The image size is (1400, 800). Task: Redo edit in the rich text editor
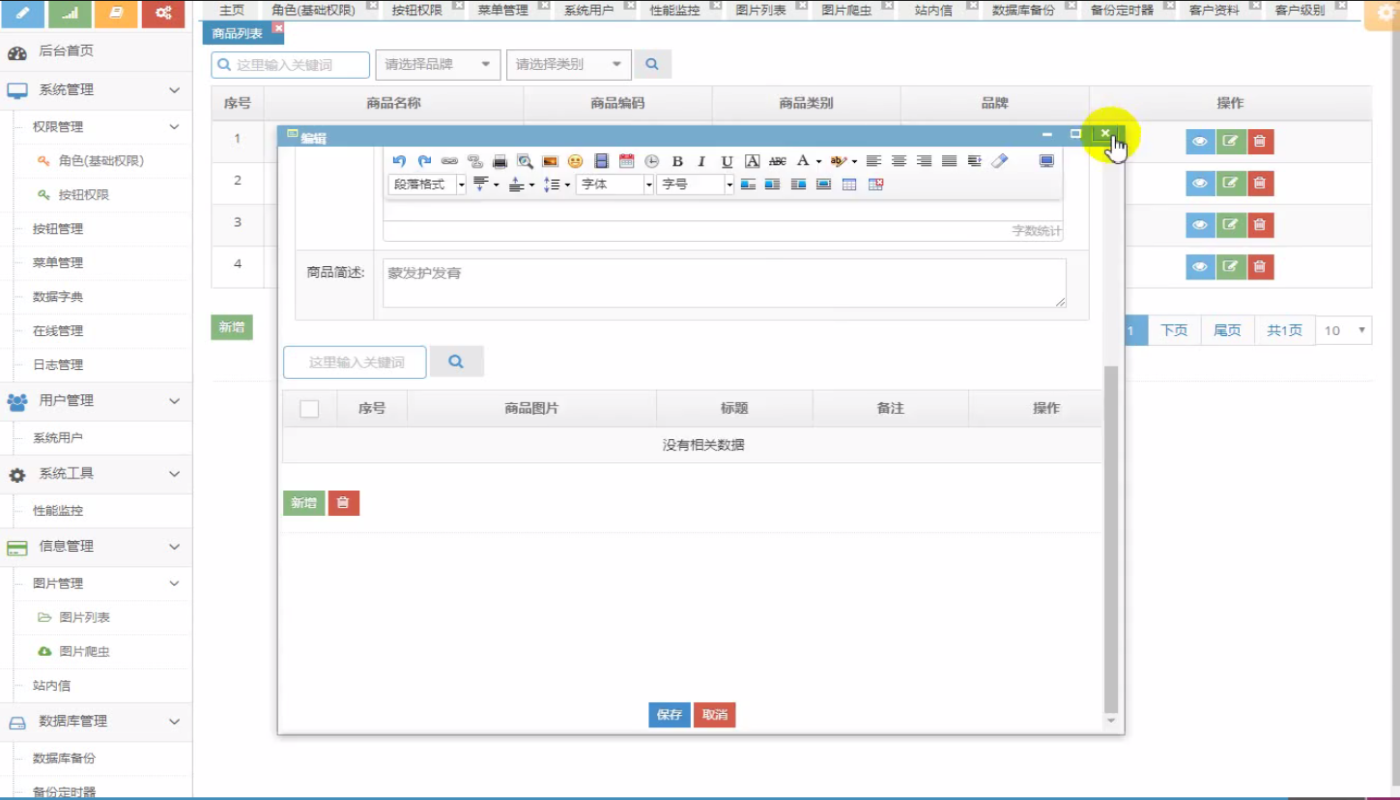pos(424,161)
